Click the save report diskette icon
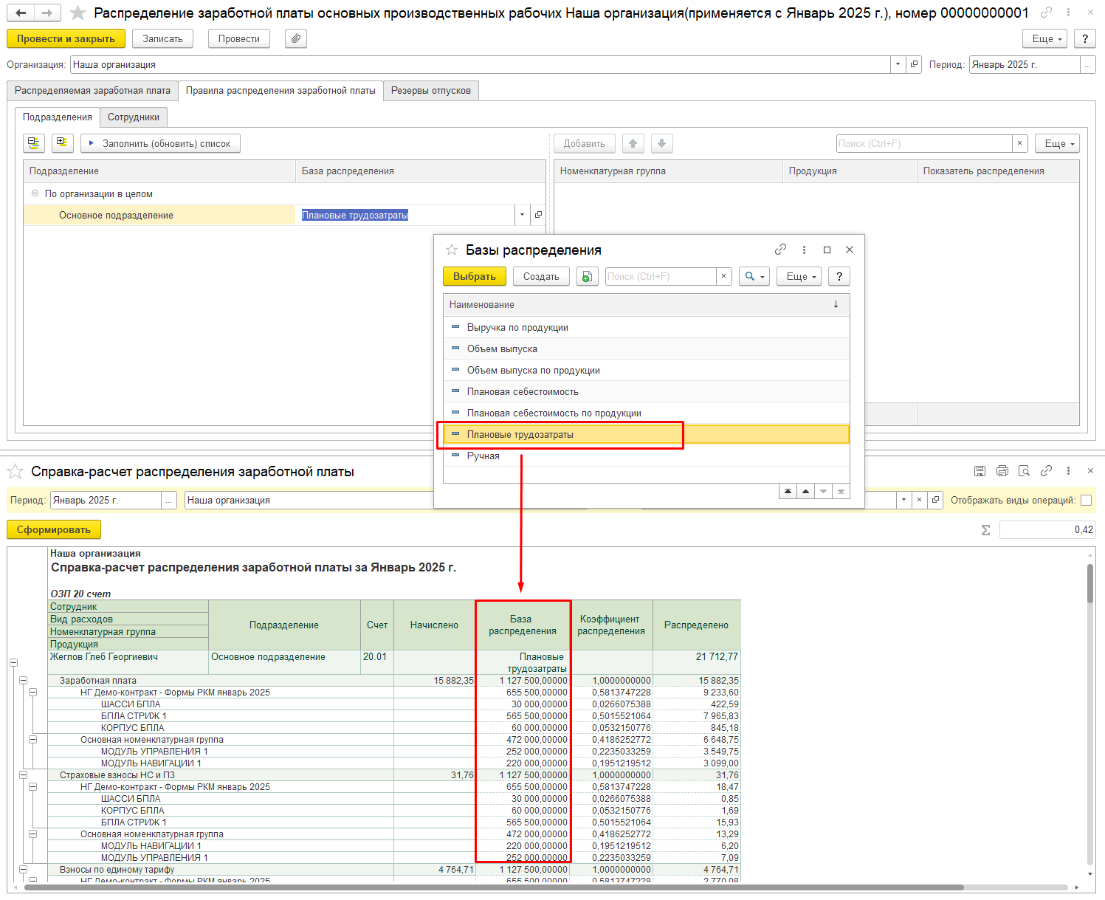Image resolution: width=1105 pixels, height=900 pixels. click(x=979, y=471)
